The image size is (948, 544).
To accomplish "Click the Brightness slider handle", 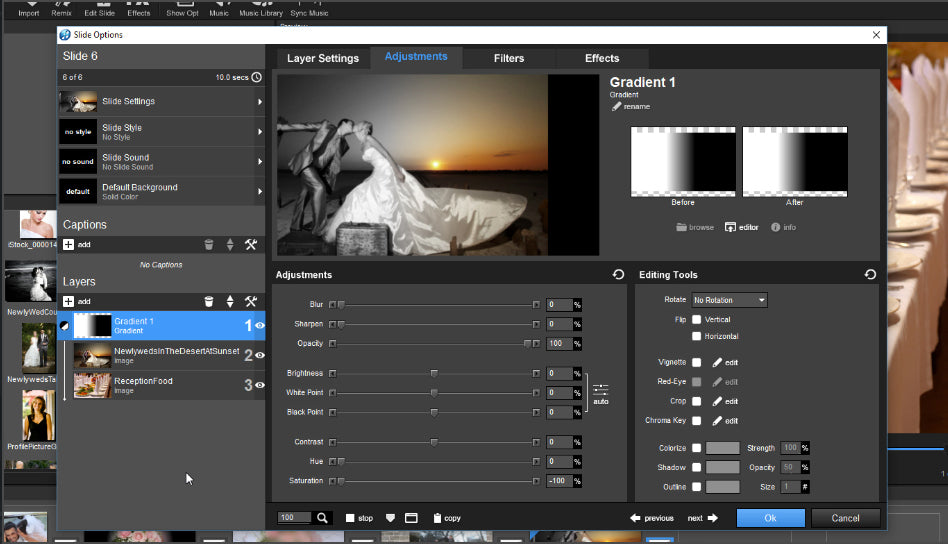I will coord(434,374).
